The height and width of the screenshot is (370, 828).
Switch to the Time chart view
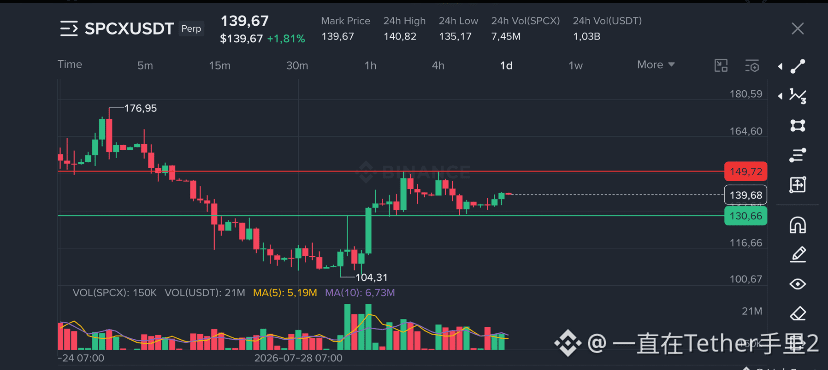70,64
